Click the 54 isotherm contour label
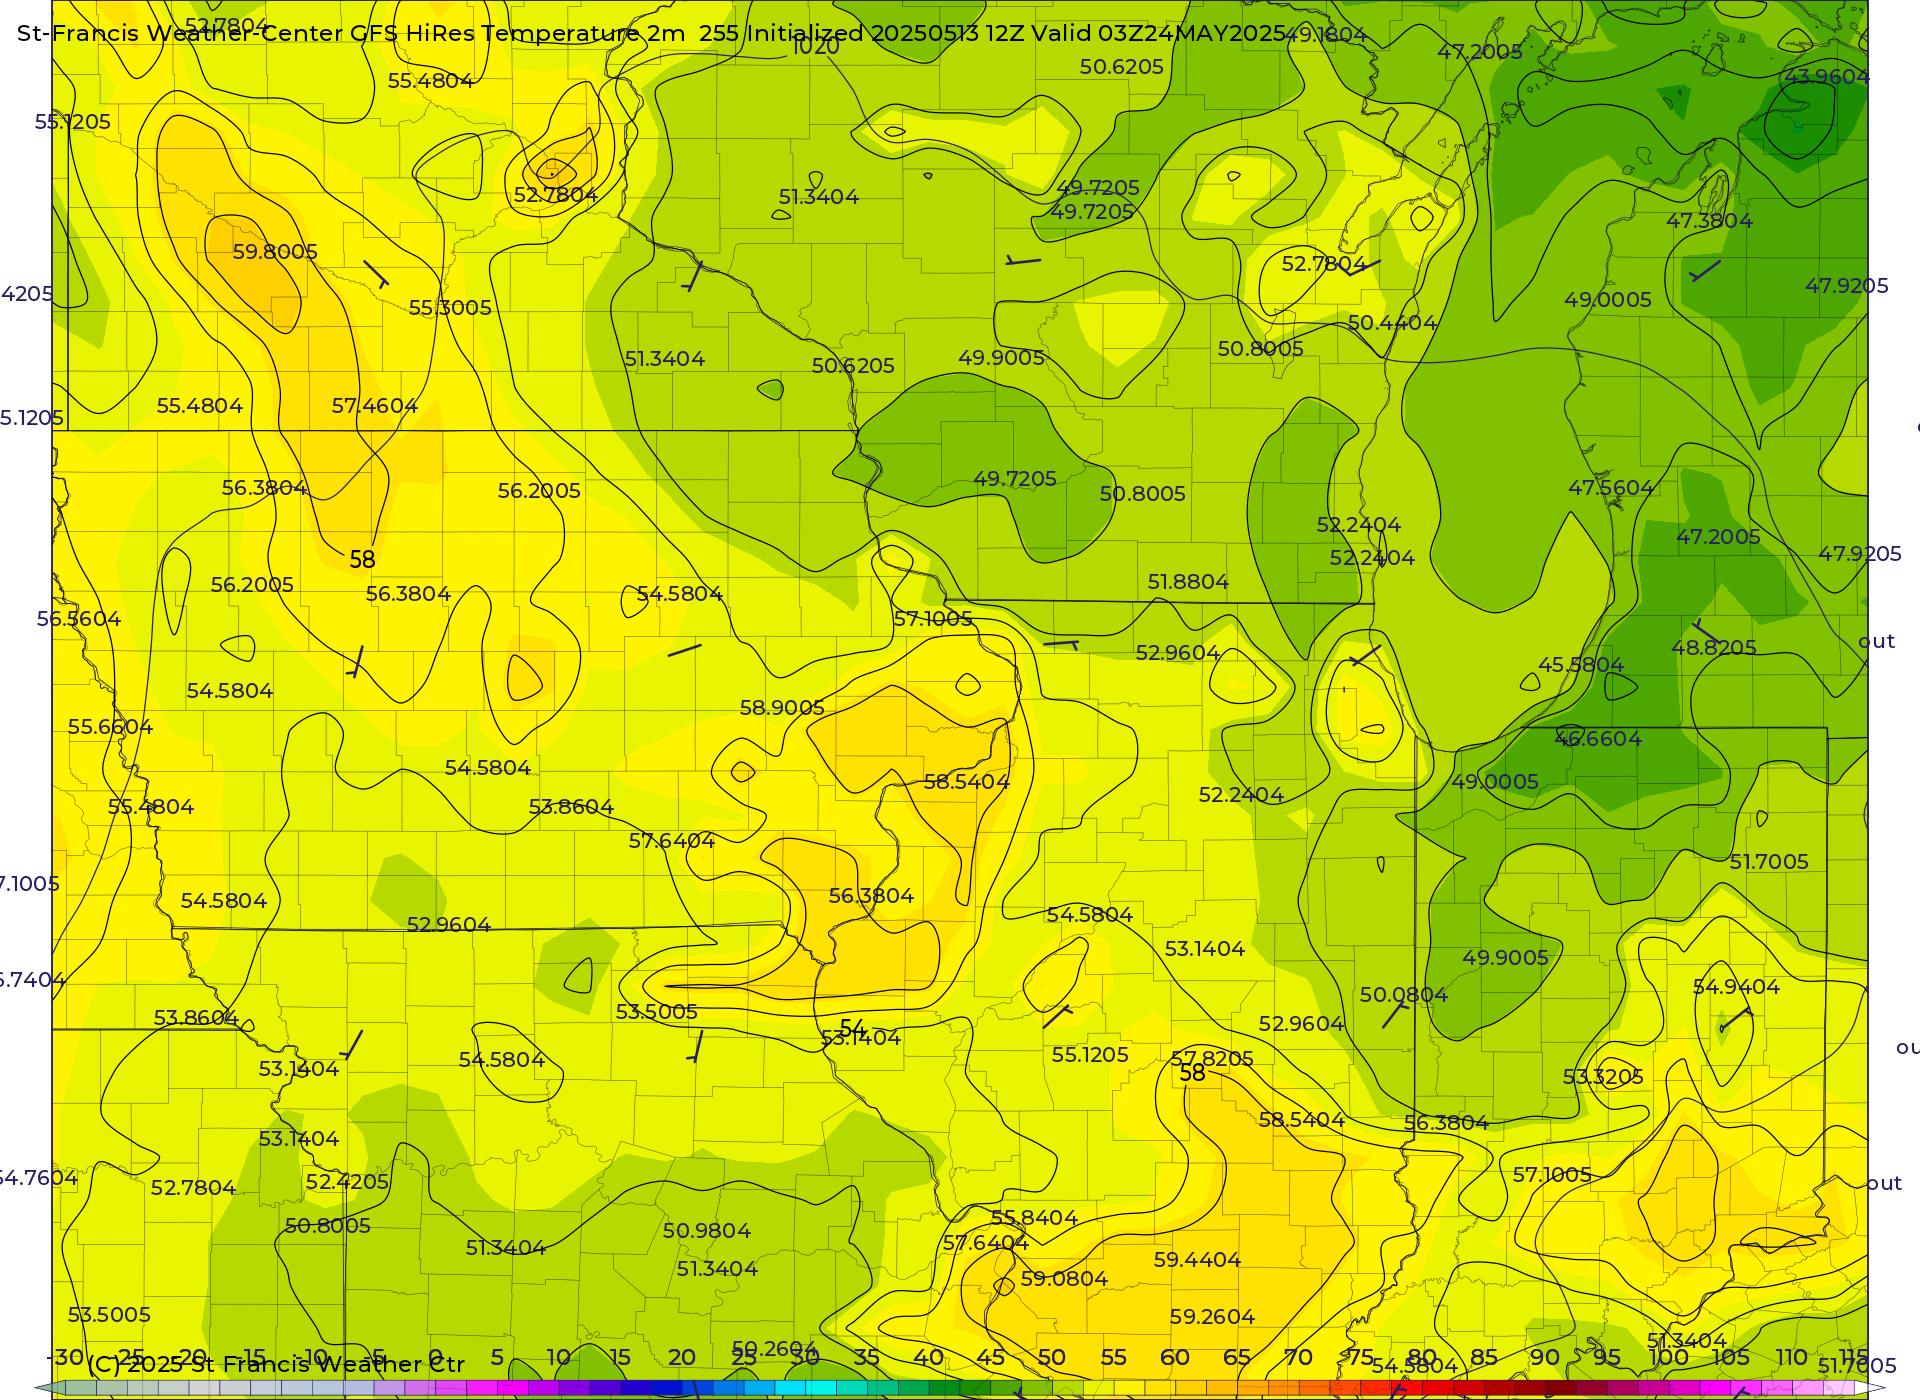 point(852,1028)
